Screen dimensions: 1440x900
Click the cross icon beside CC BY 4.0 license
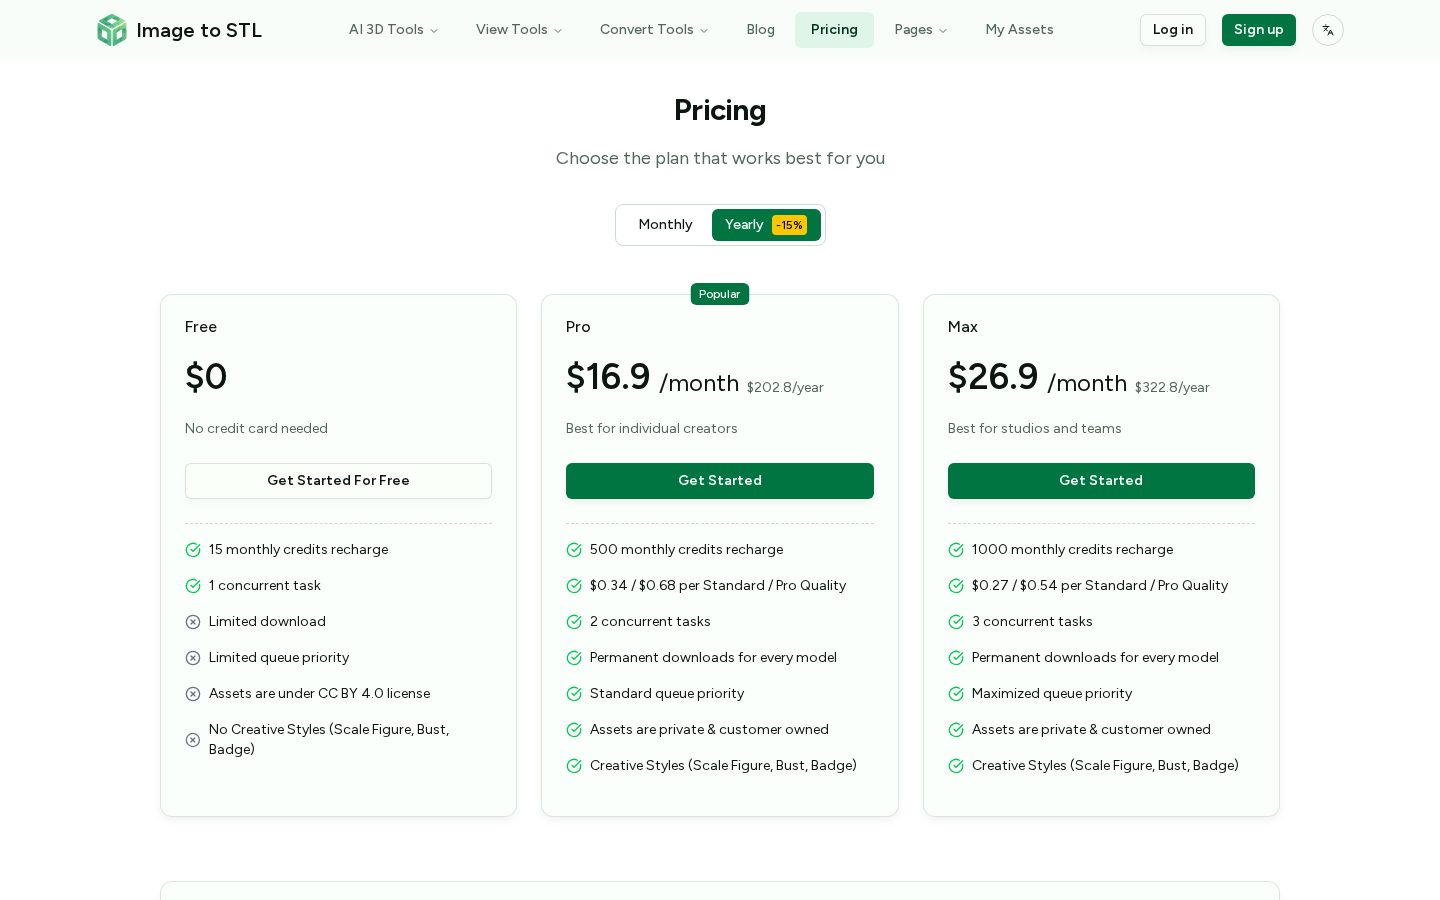193,694
